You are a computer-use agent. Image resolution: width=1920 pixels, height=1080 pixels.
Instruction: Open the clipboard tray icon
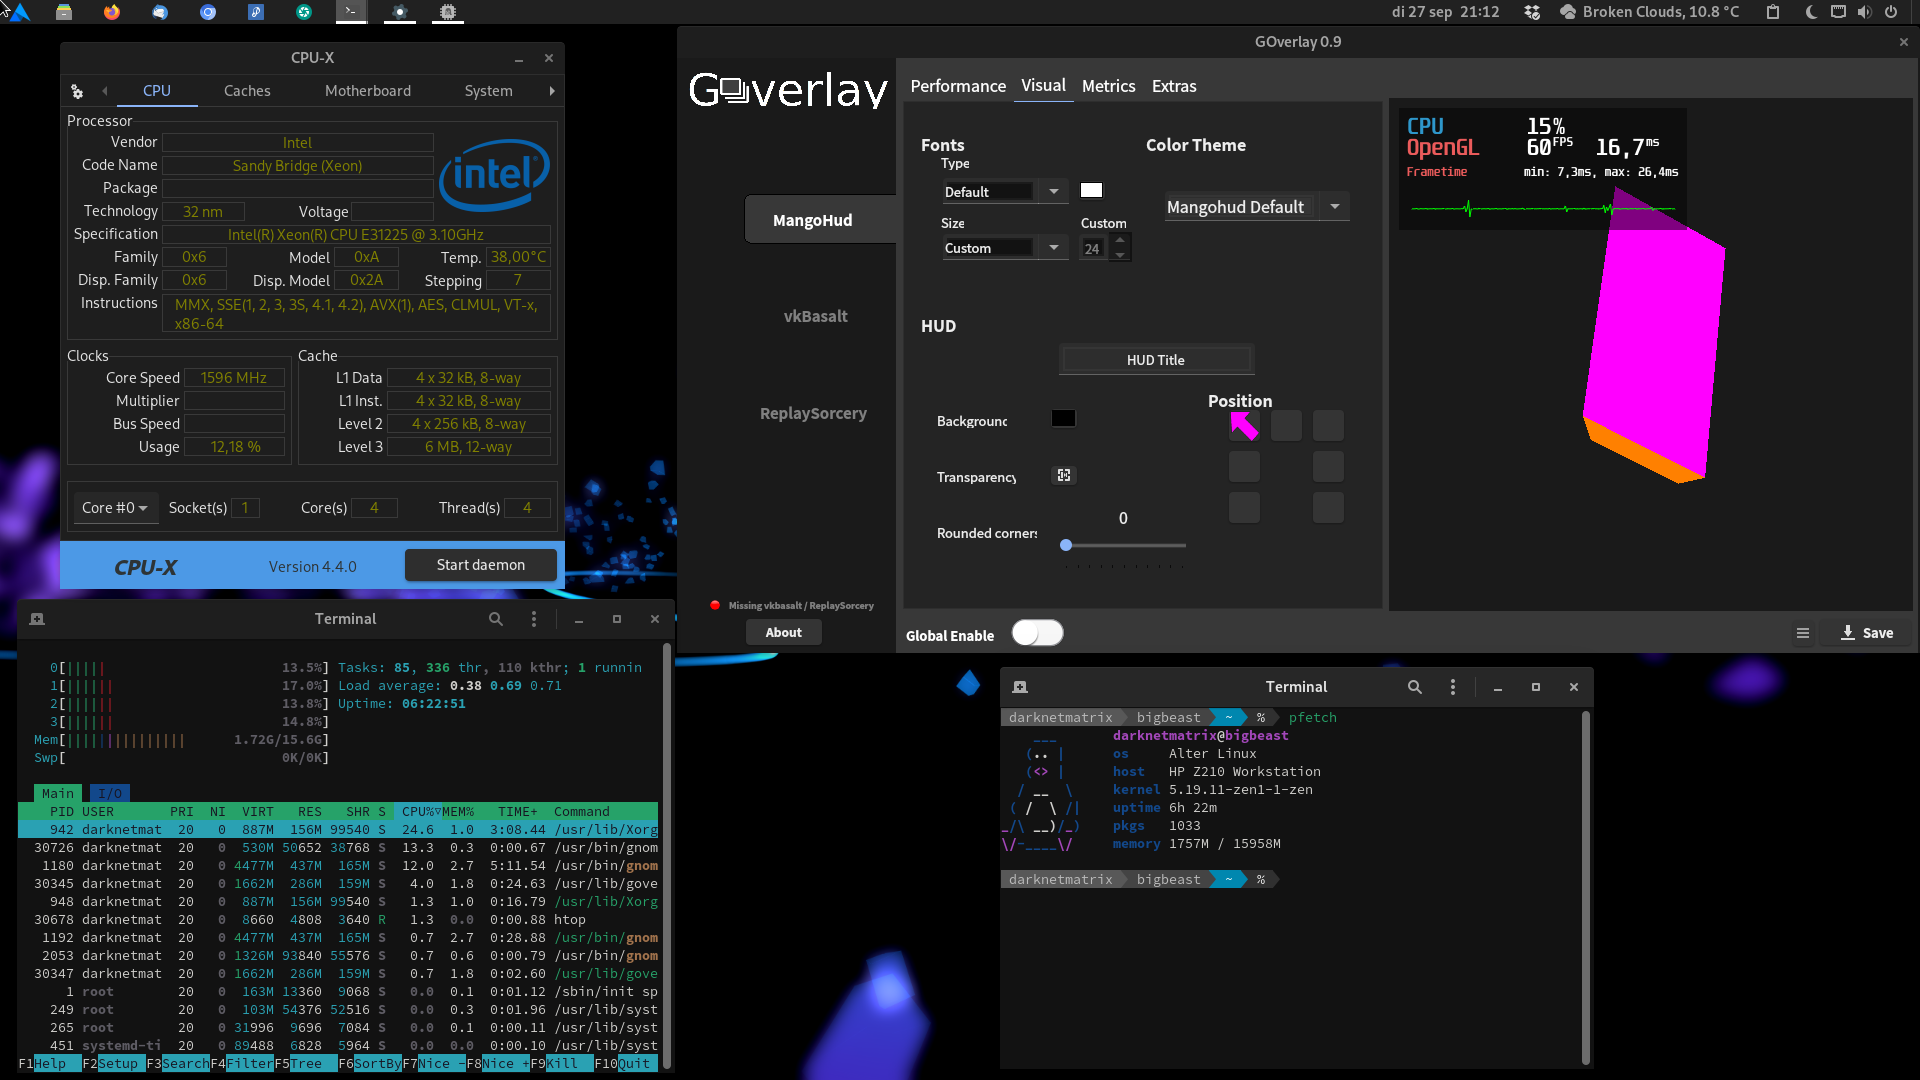[x=1773, y=12]
